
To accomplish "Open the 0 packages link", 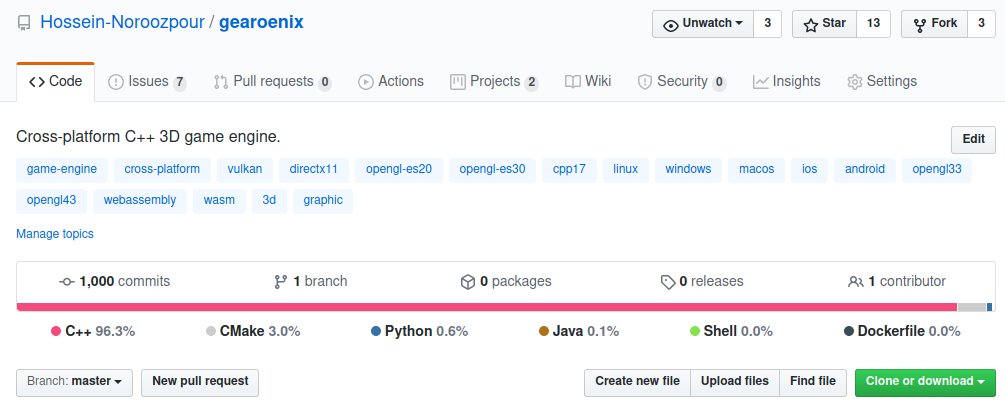I will 506,281.
